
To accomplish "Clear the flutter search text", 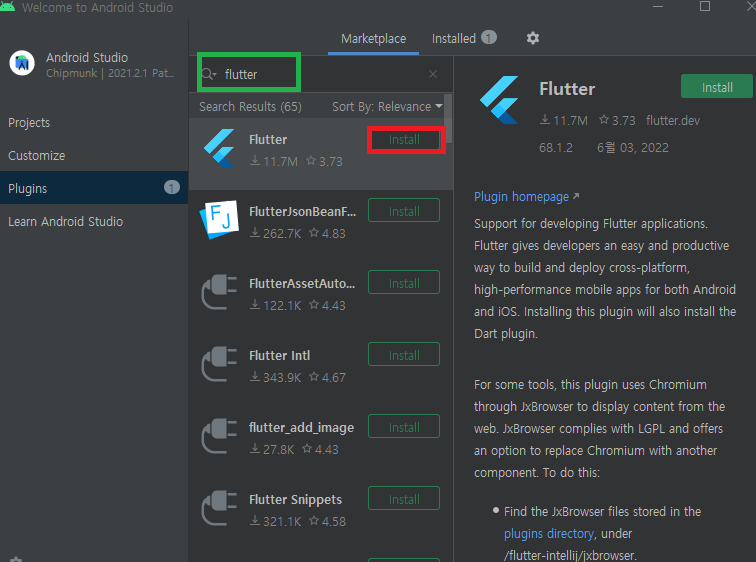I will tap(432, 74).
